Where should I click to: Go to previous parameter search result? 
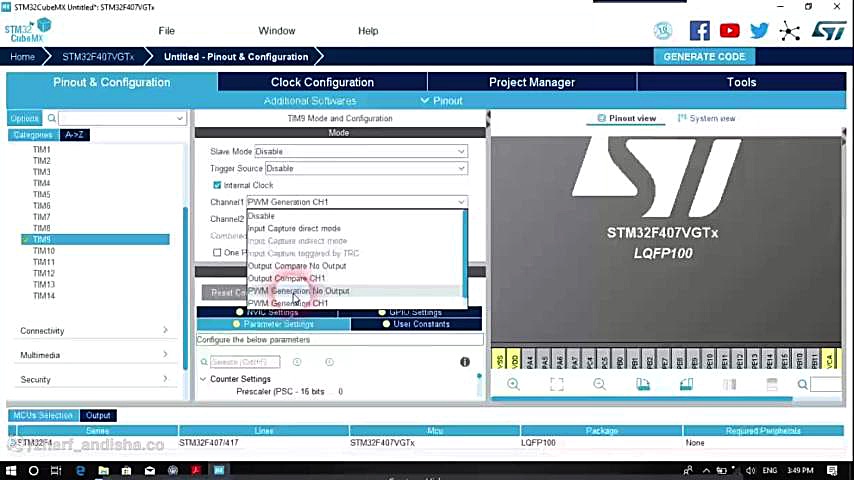(x=297, y=362)
